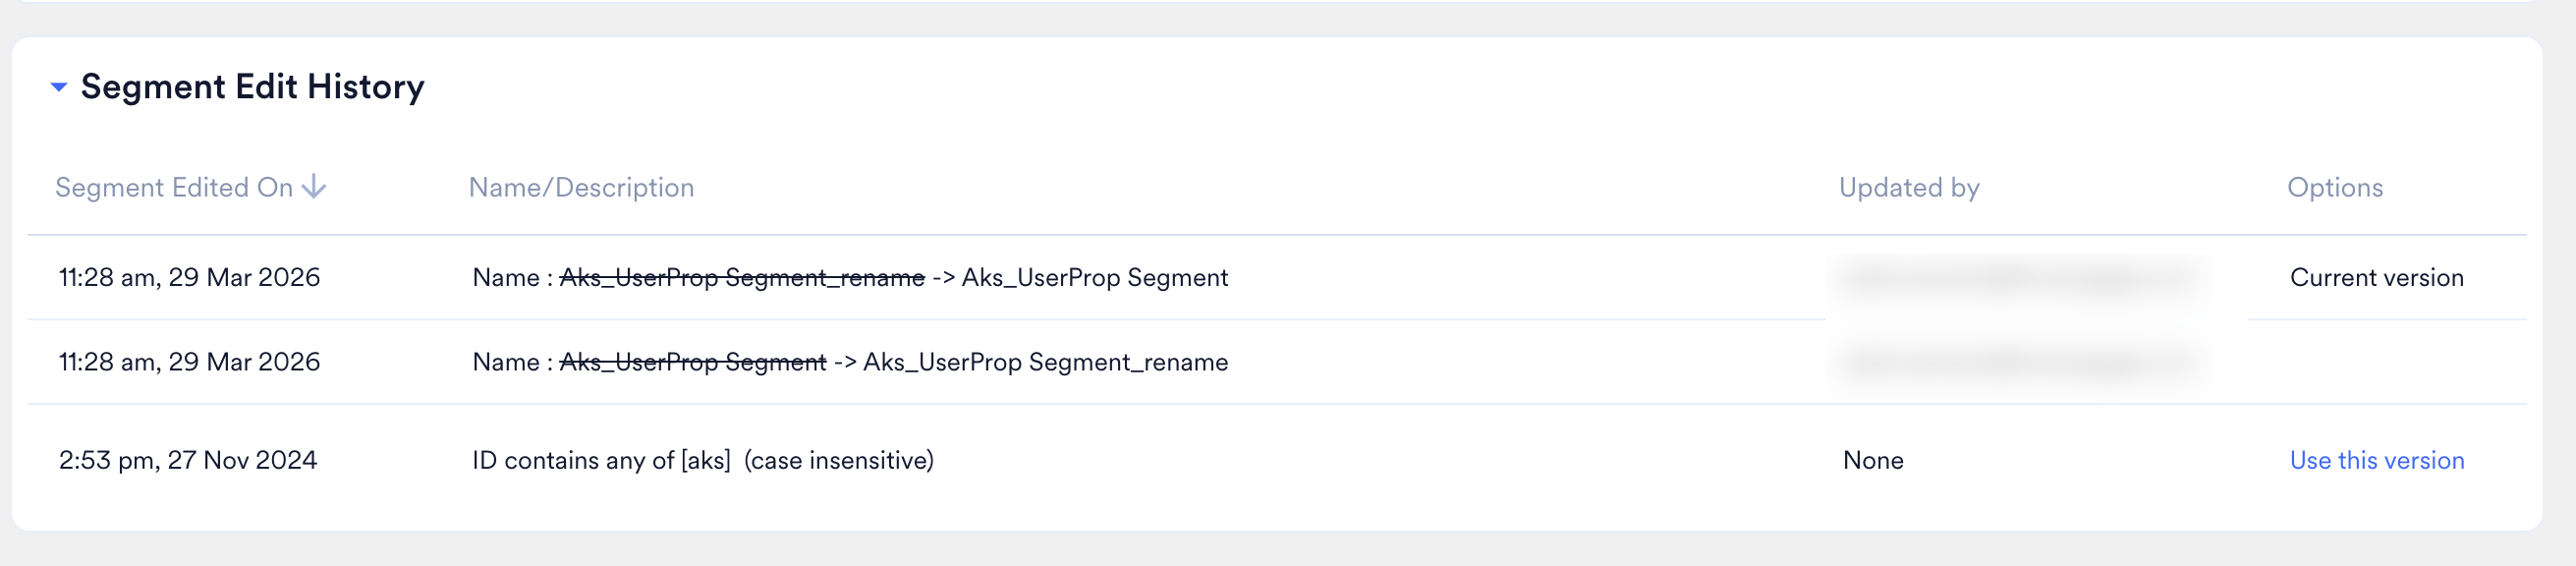Select the 2:53 pm, 27 Nov 2024 timestamp
The image size is (2576, 566).
tap(188, 460)
